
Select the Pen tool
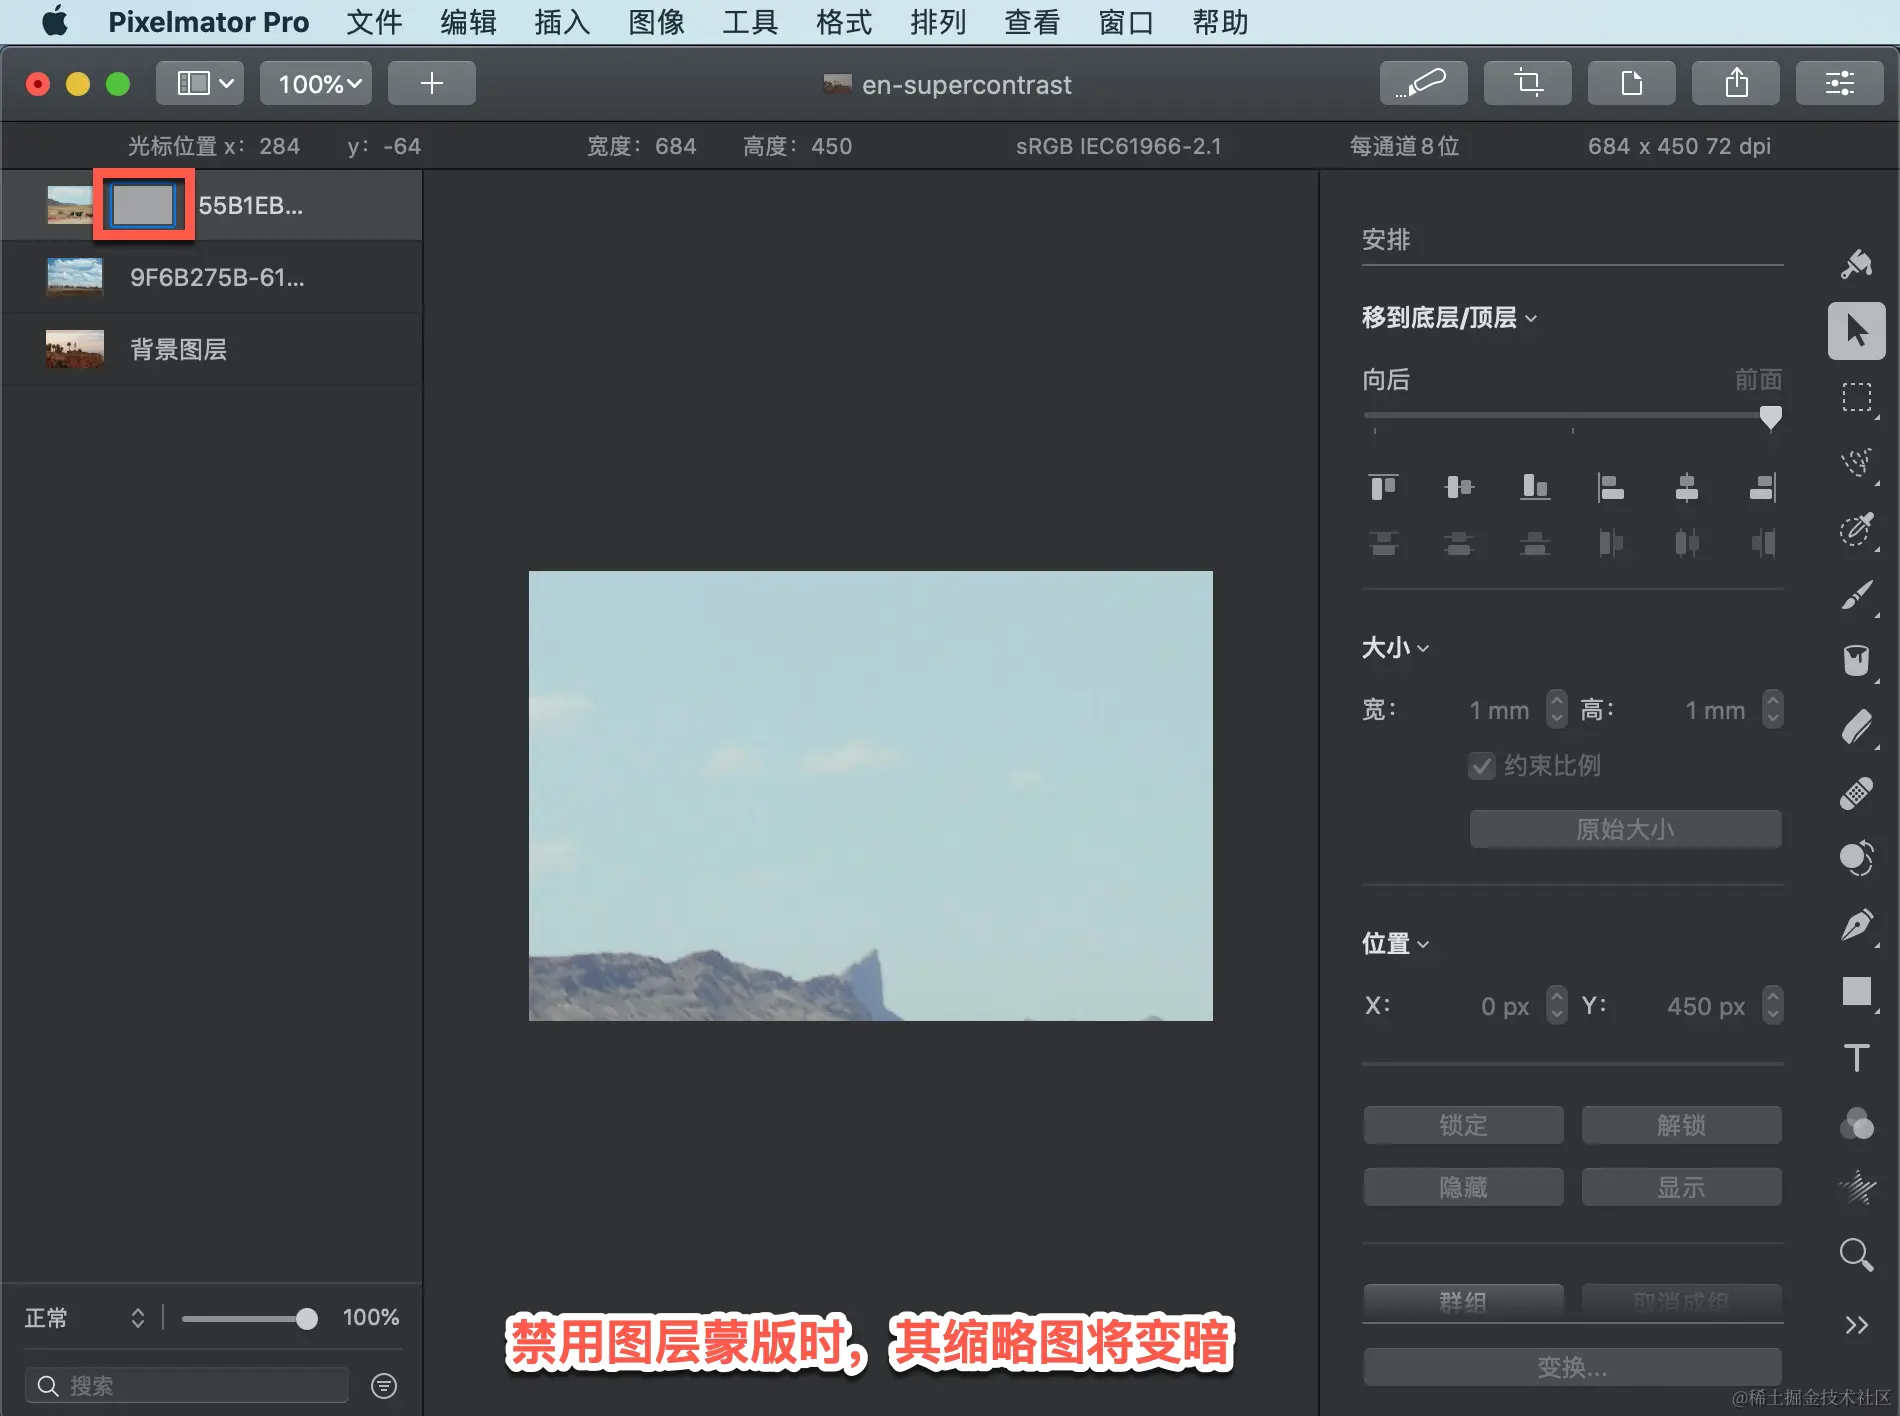[x=1857, y=925]
